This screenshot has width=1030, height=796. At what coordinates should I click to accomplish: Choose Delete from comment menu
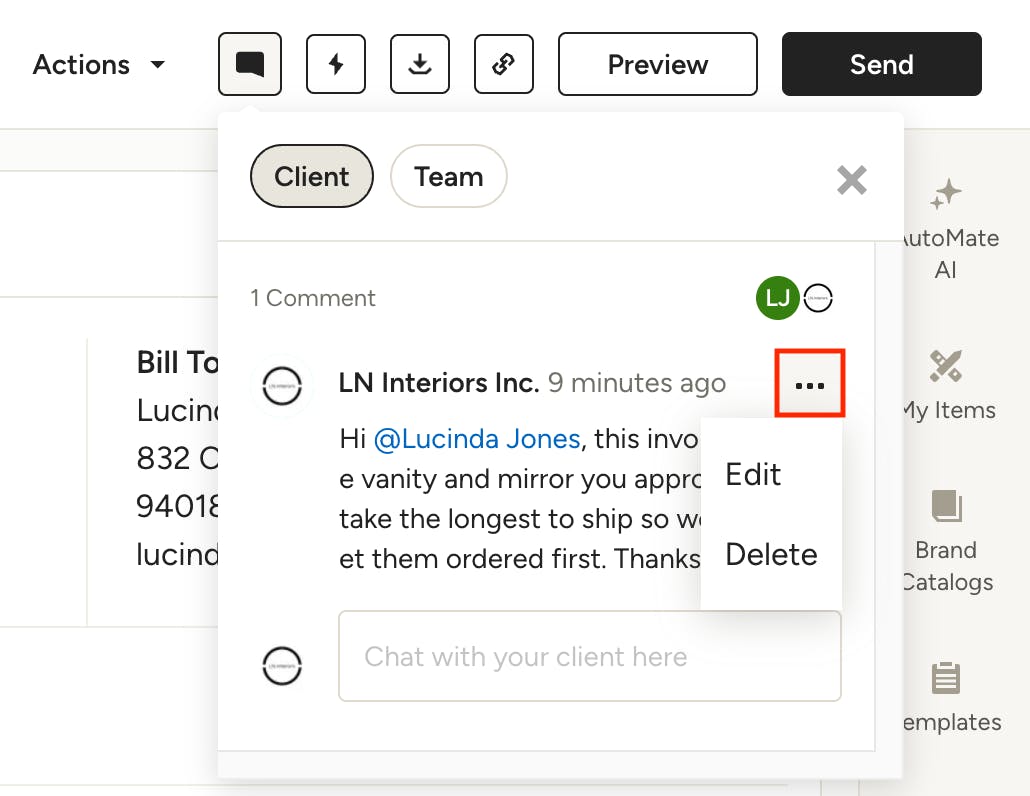(x=771, y=554)
